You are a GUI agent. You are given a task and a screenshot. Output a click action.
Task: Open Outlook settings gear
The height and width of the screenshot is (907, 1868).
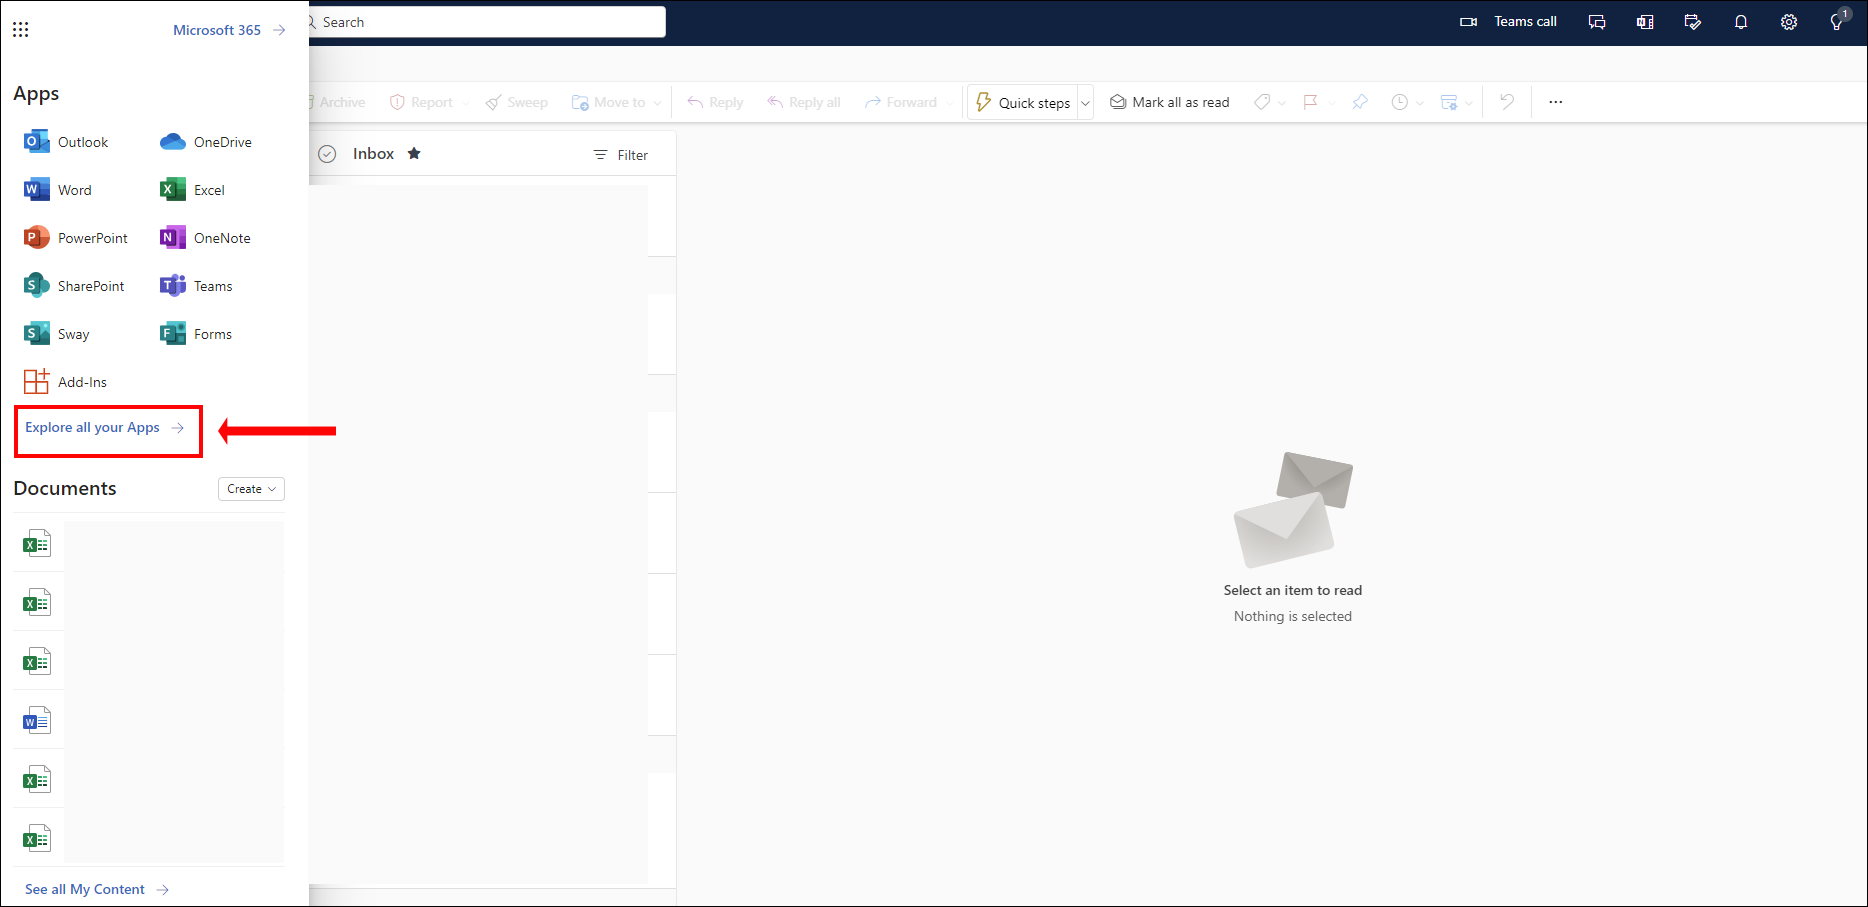pos(1789,22)
